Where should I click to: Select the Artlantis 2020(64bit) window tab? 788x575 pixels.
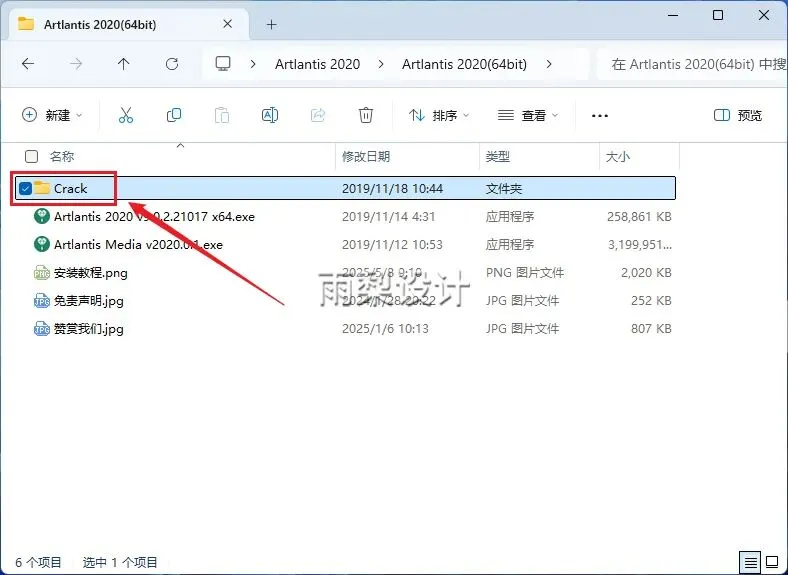click(129, 24)
